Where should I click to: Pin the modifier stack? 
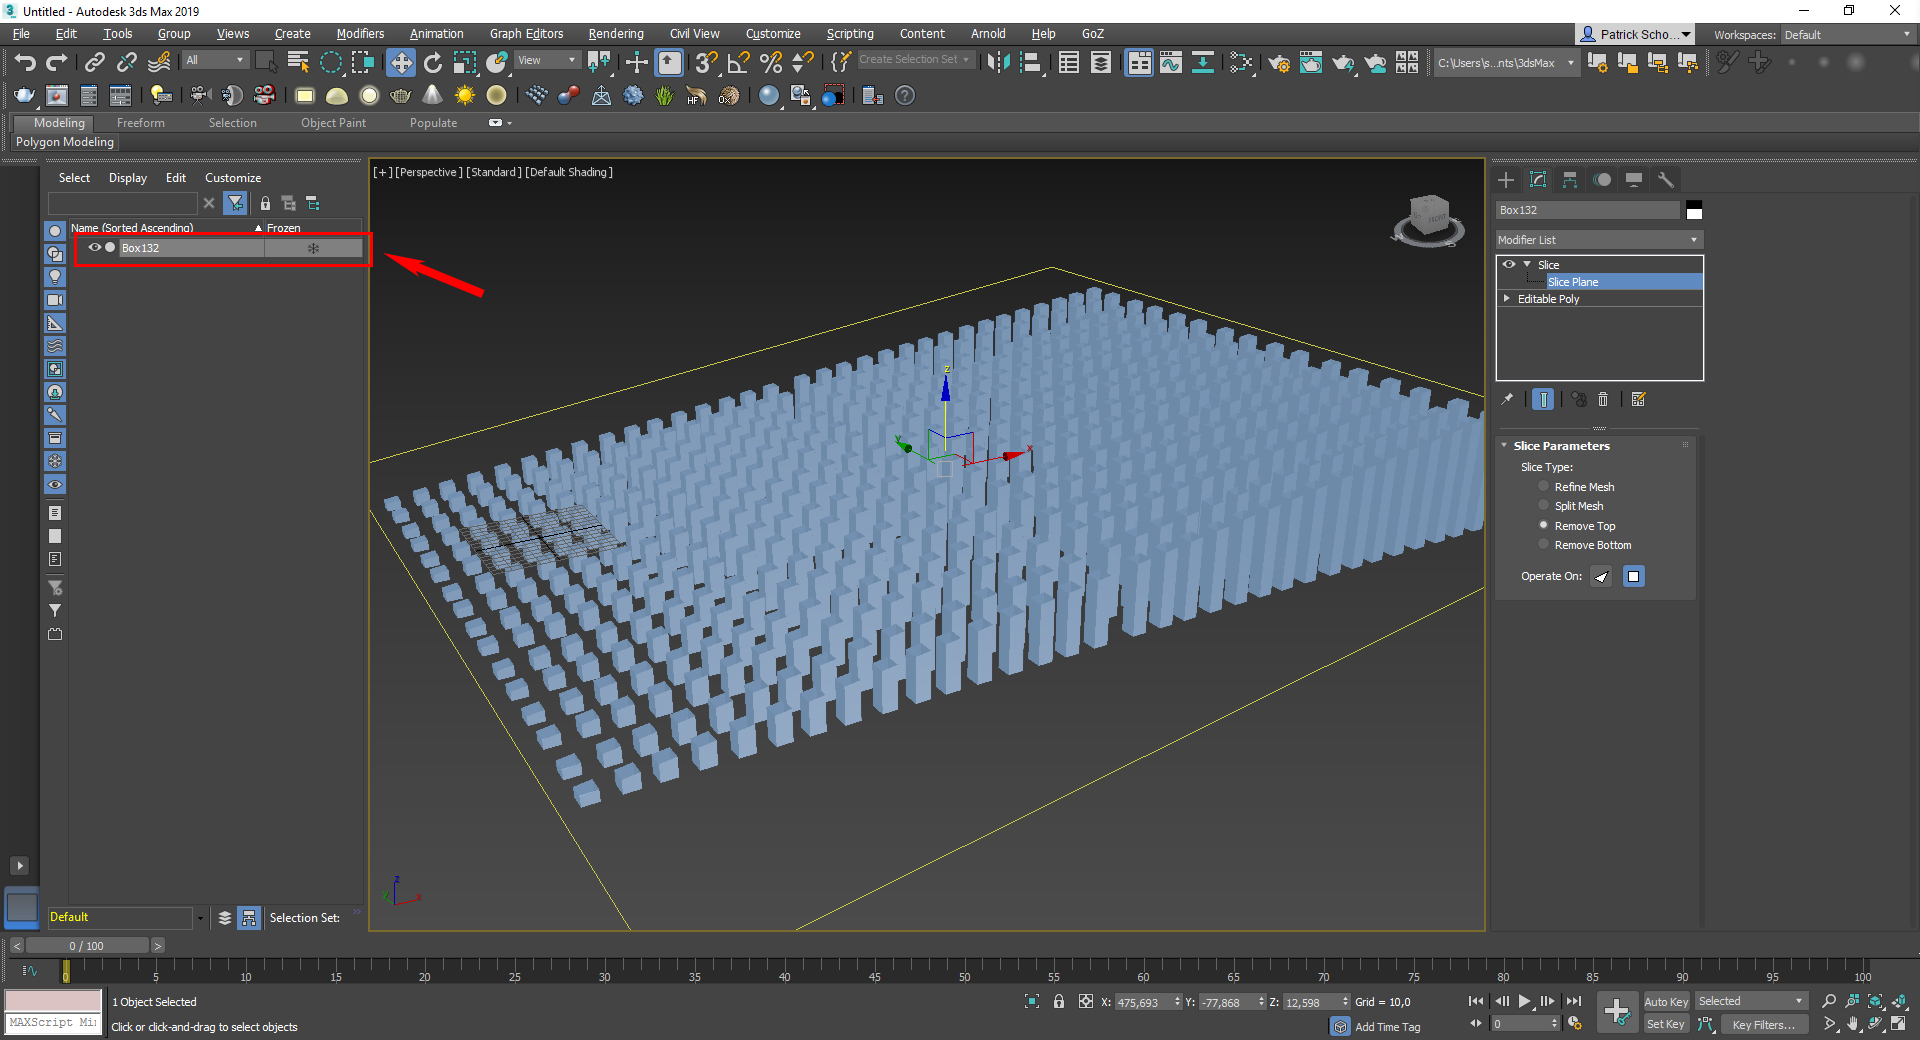pos(1507,399)
